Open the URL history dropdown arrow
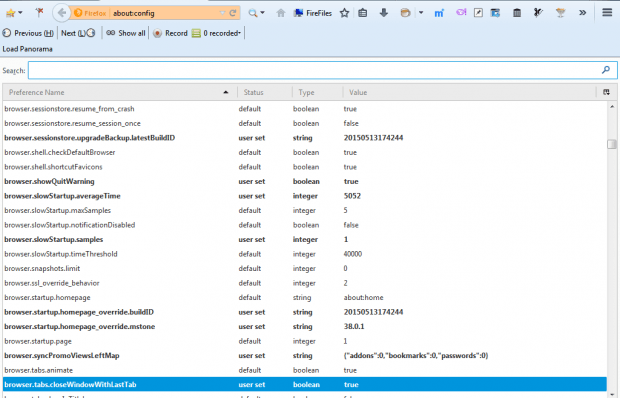Image resolution: width=620 pixels, height=398 pixels. [x=223, y=13]
